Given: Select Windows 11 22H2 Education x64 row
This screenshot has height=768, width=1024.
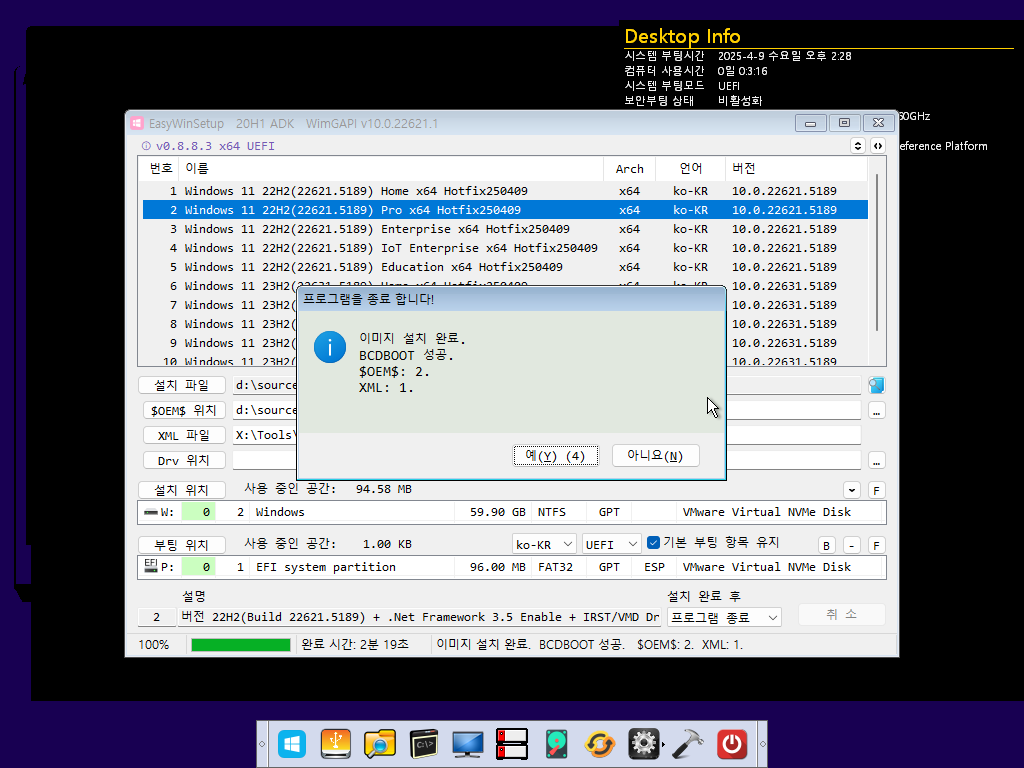Looking at the screenshot, I should (505, 266).
